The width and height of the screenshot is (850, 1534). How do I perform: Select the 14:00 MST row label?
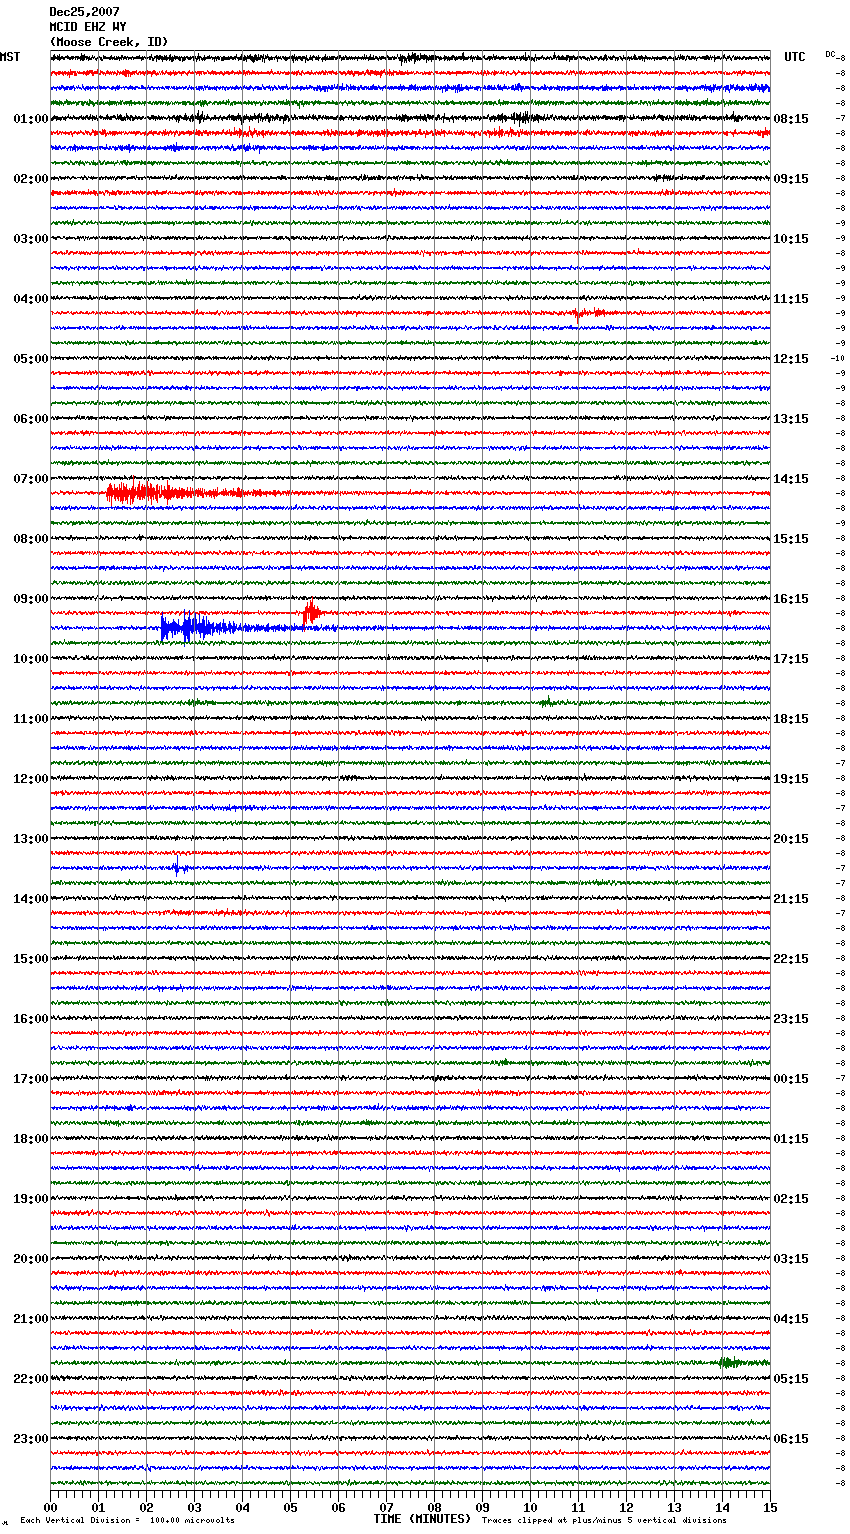pos(31,899)
